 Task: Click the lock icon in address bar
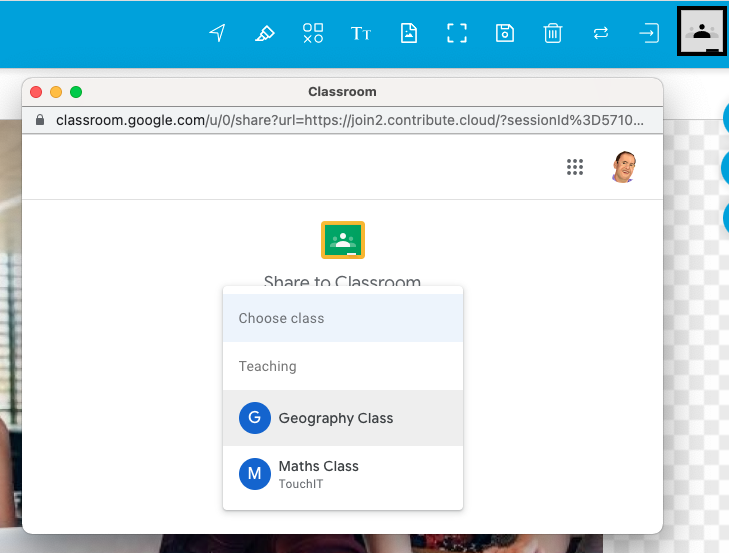pos(40,120)
